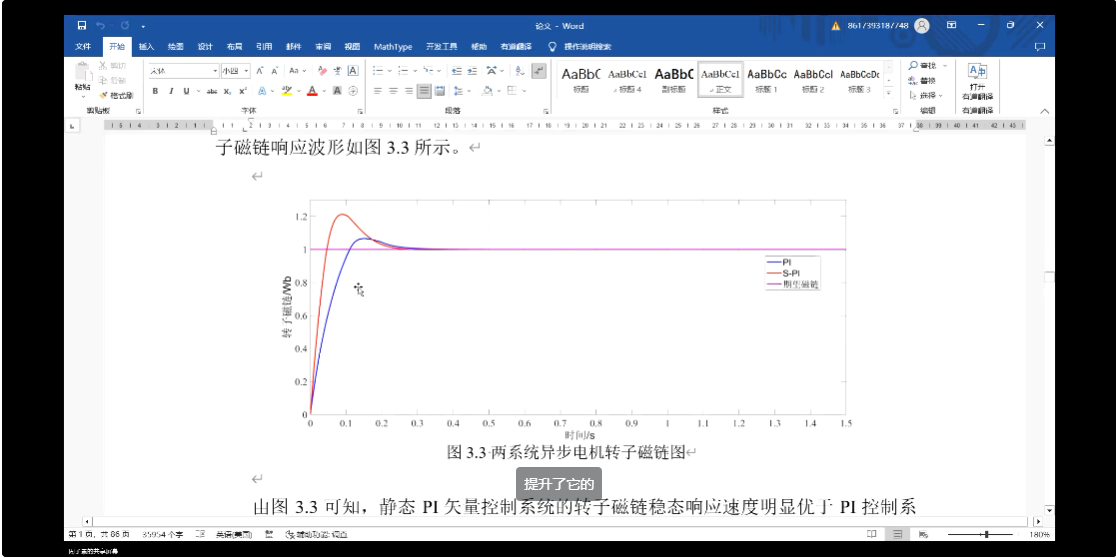Image resolution: width=1116 pixels, height=558 pixels.
Task: Toggle Bold formatting
Action: (155, 91)
